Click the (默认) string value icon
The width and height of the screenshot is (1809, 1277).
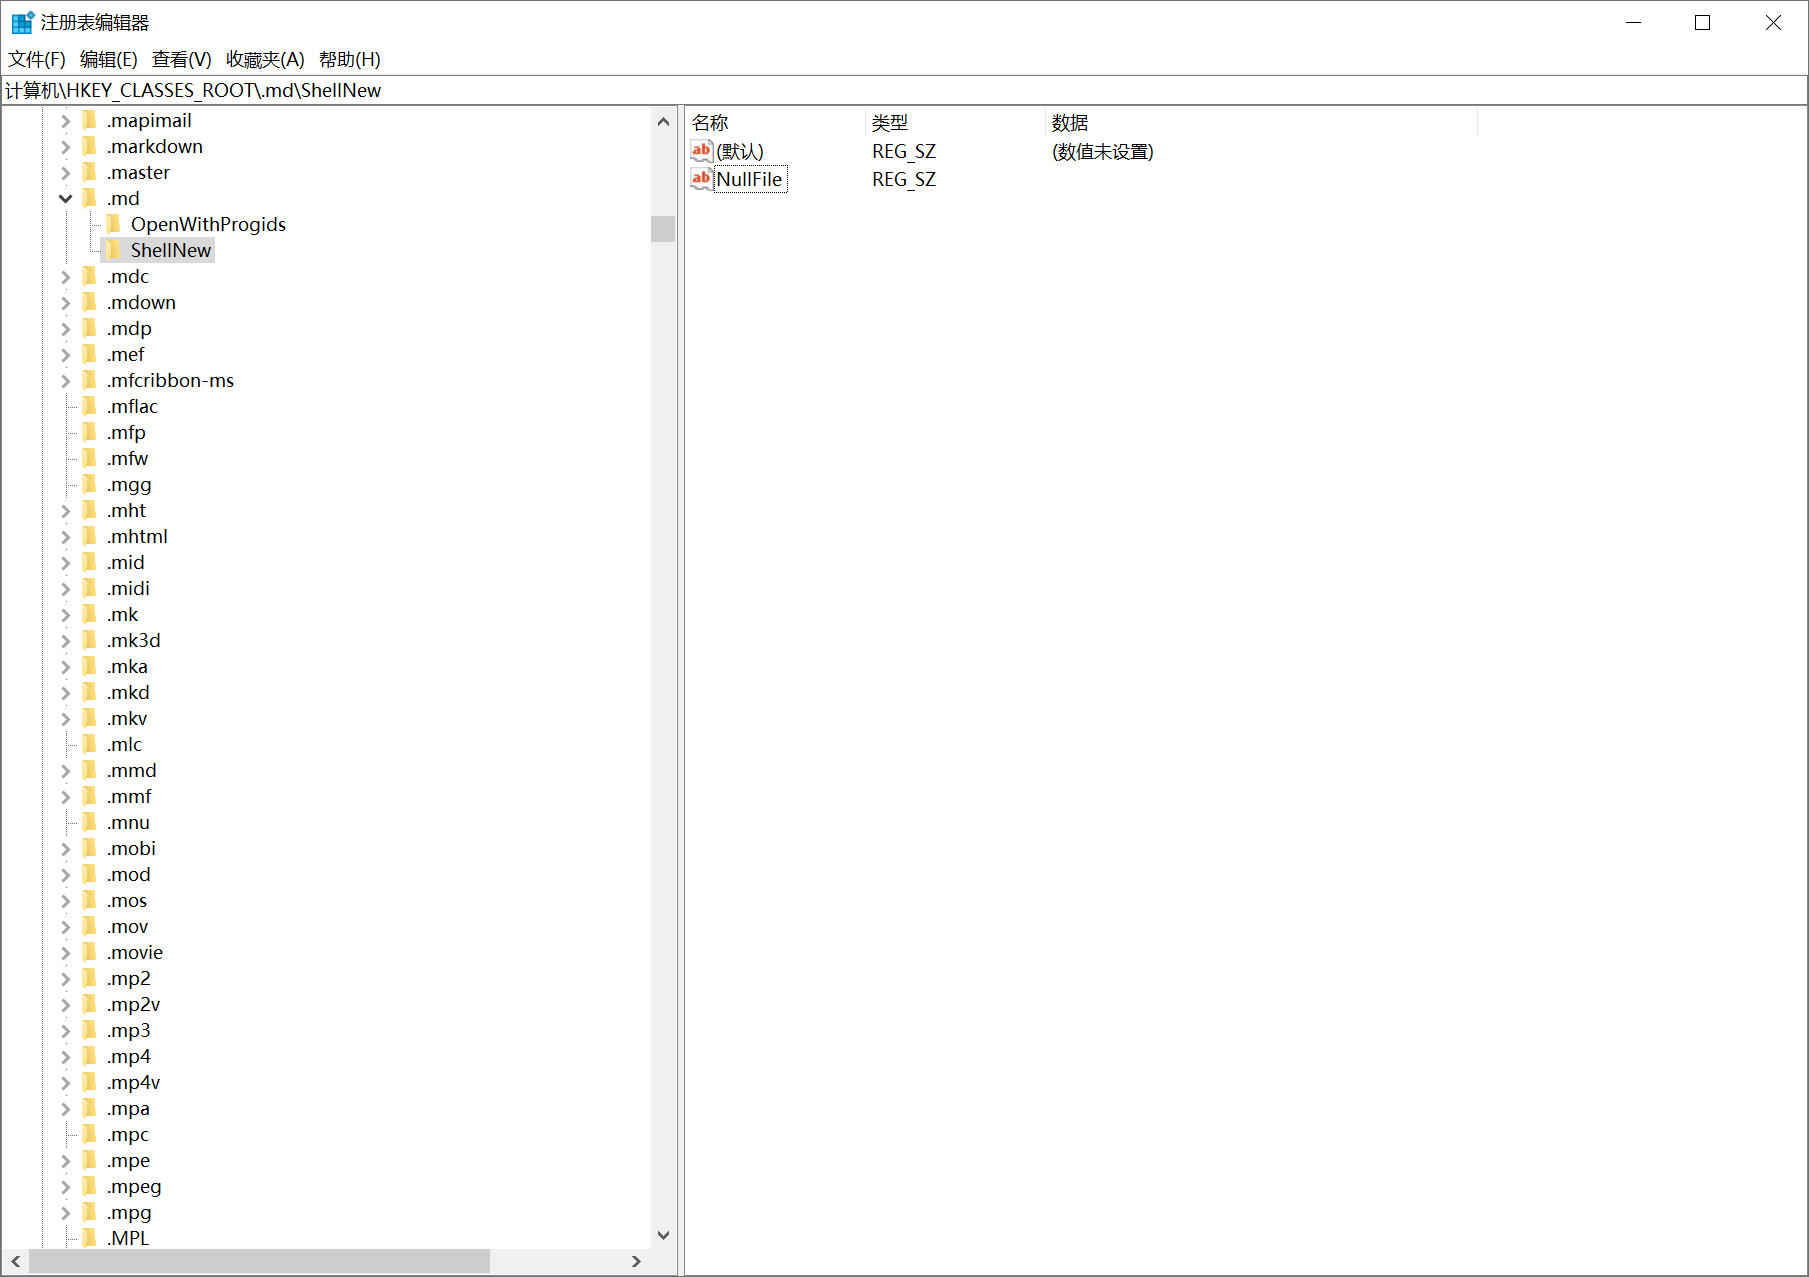(x=701, y=151)
